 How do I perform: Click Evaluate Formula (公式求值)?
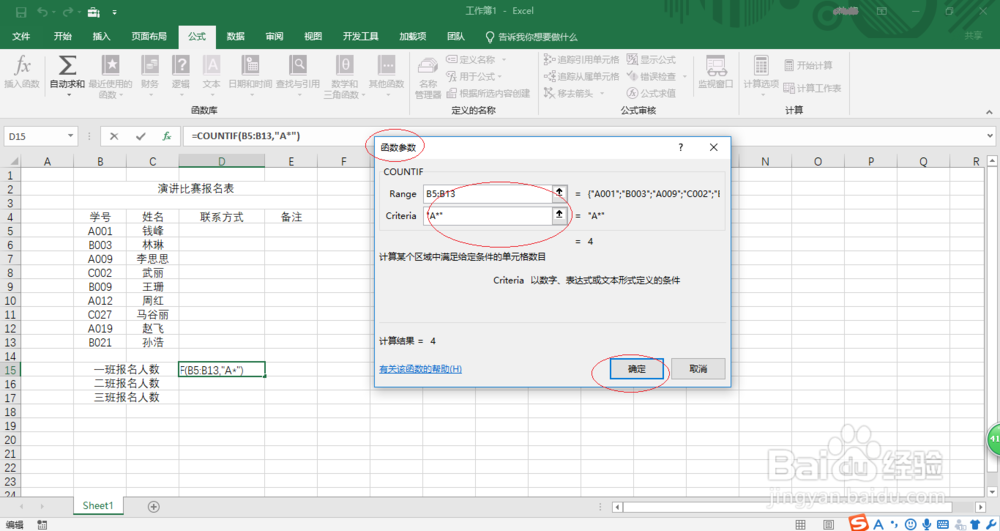651,93
